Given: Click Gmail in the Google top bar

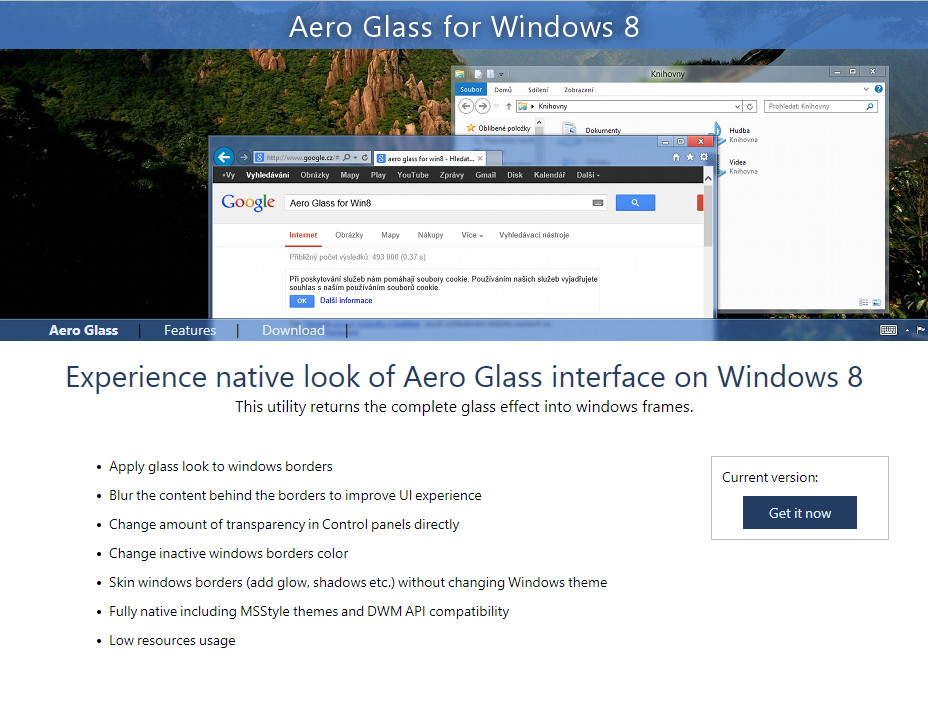Looking at the screenshot, I should (485, 175).
